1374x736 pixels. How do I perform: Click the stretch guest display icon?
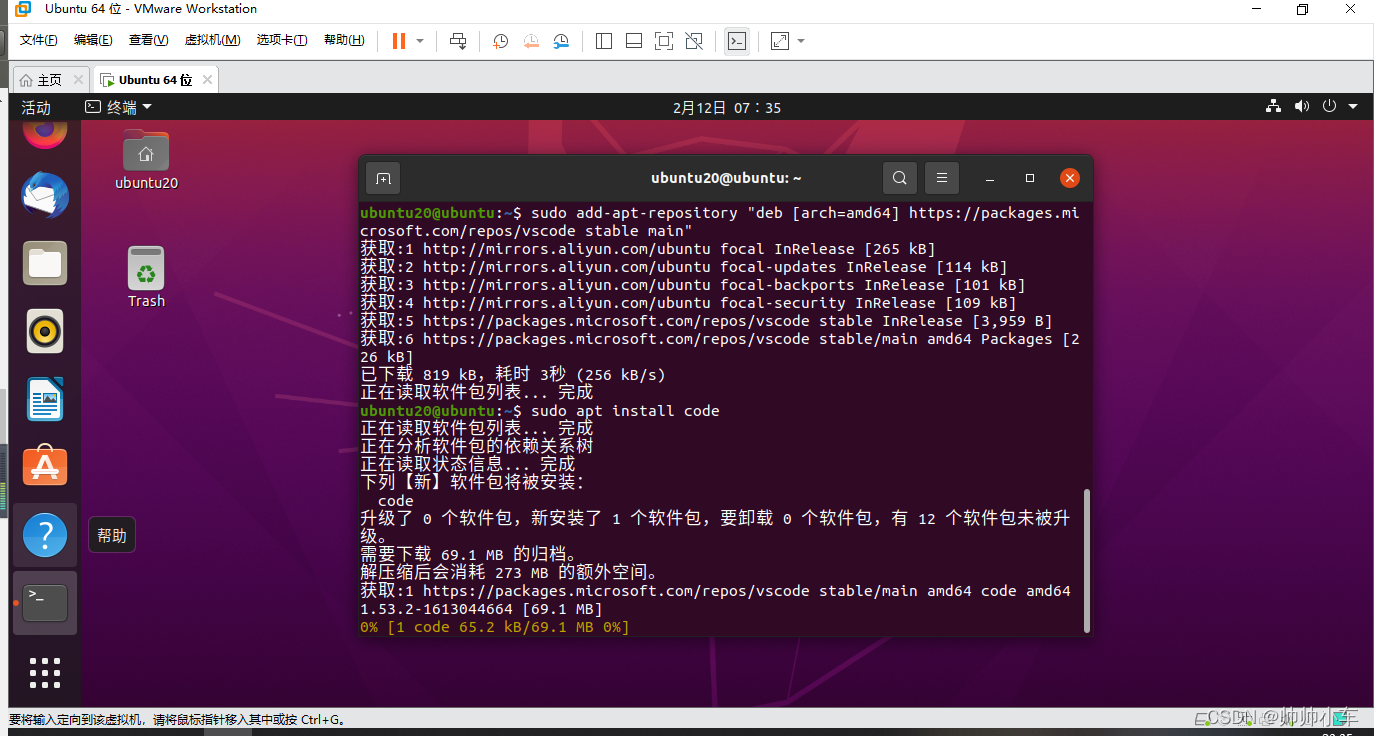click(x=780, y=41)
